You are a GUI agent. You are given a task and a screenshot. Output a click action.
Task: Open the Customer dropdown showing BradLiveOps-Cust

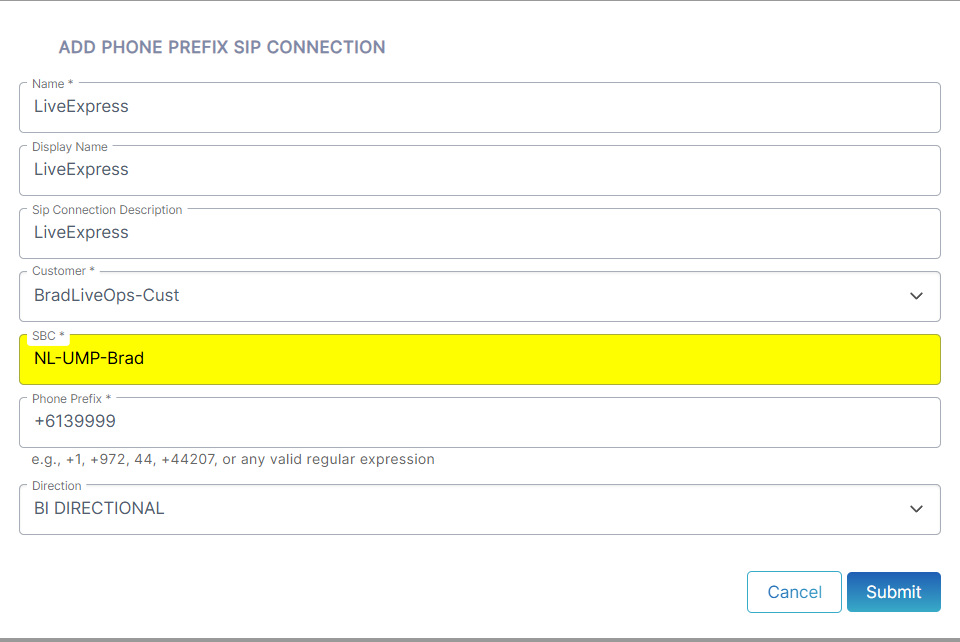[479, 296]
